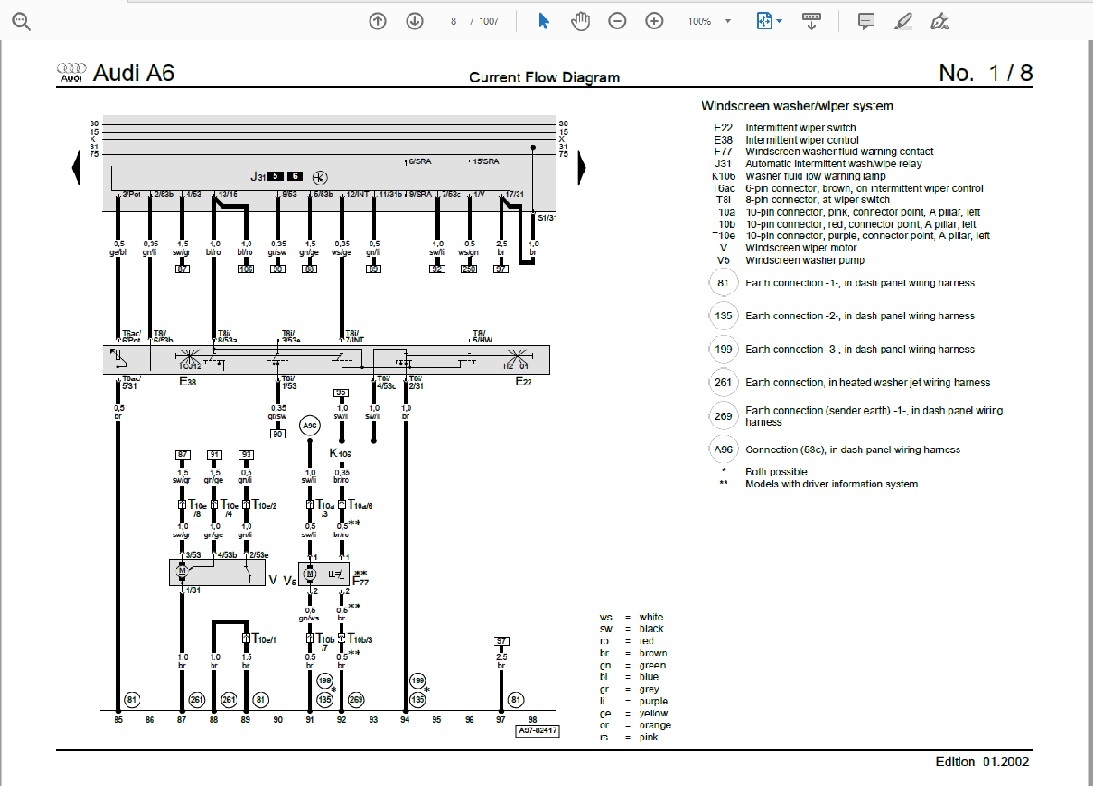Click the F77 contact label in diagram

(361, 580)
